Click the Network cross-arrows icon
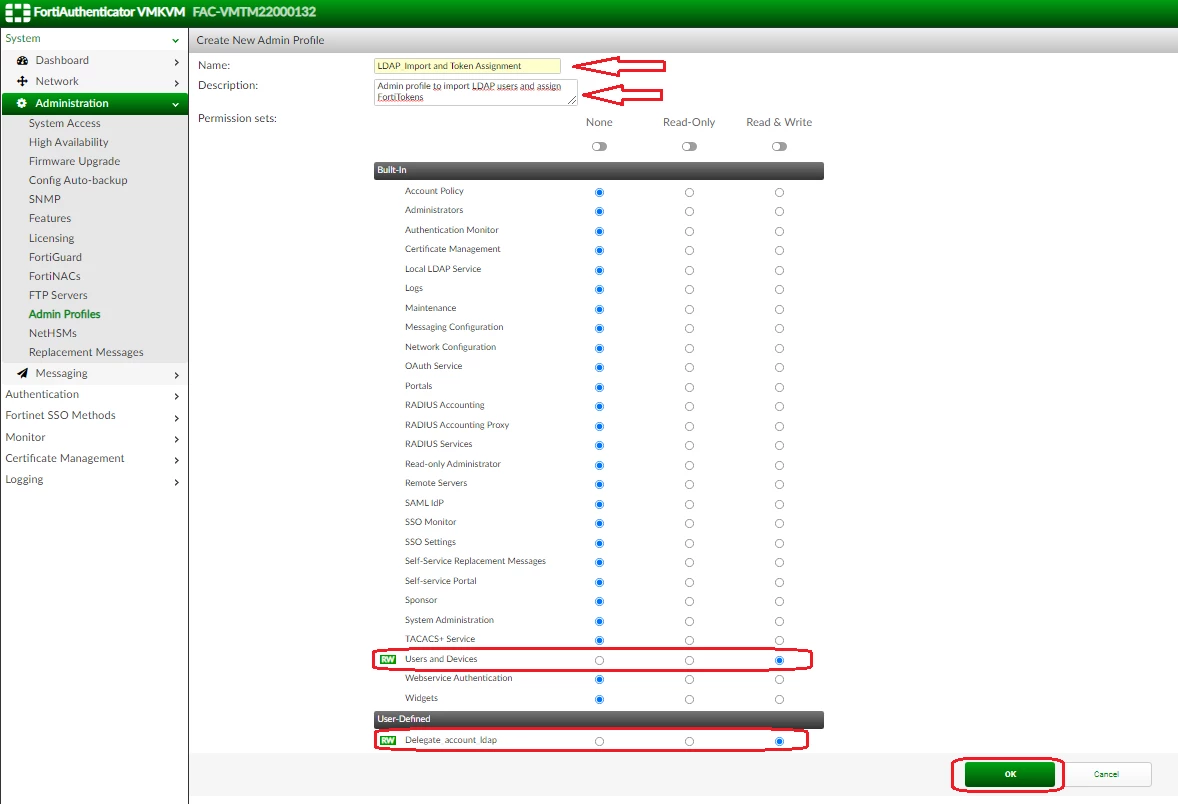Viewport: 1178px width, 804px height. click(x=23, y=81)
